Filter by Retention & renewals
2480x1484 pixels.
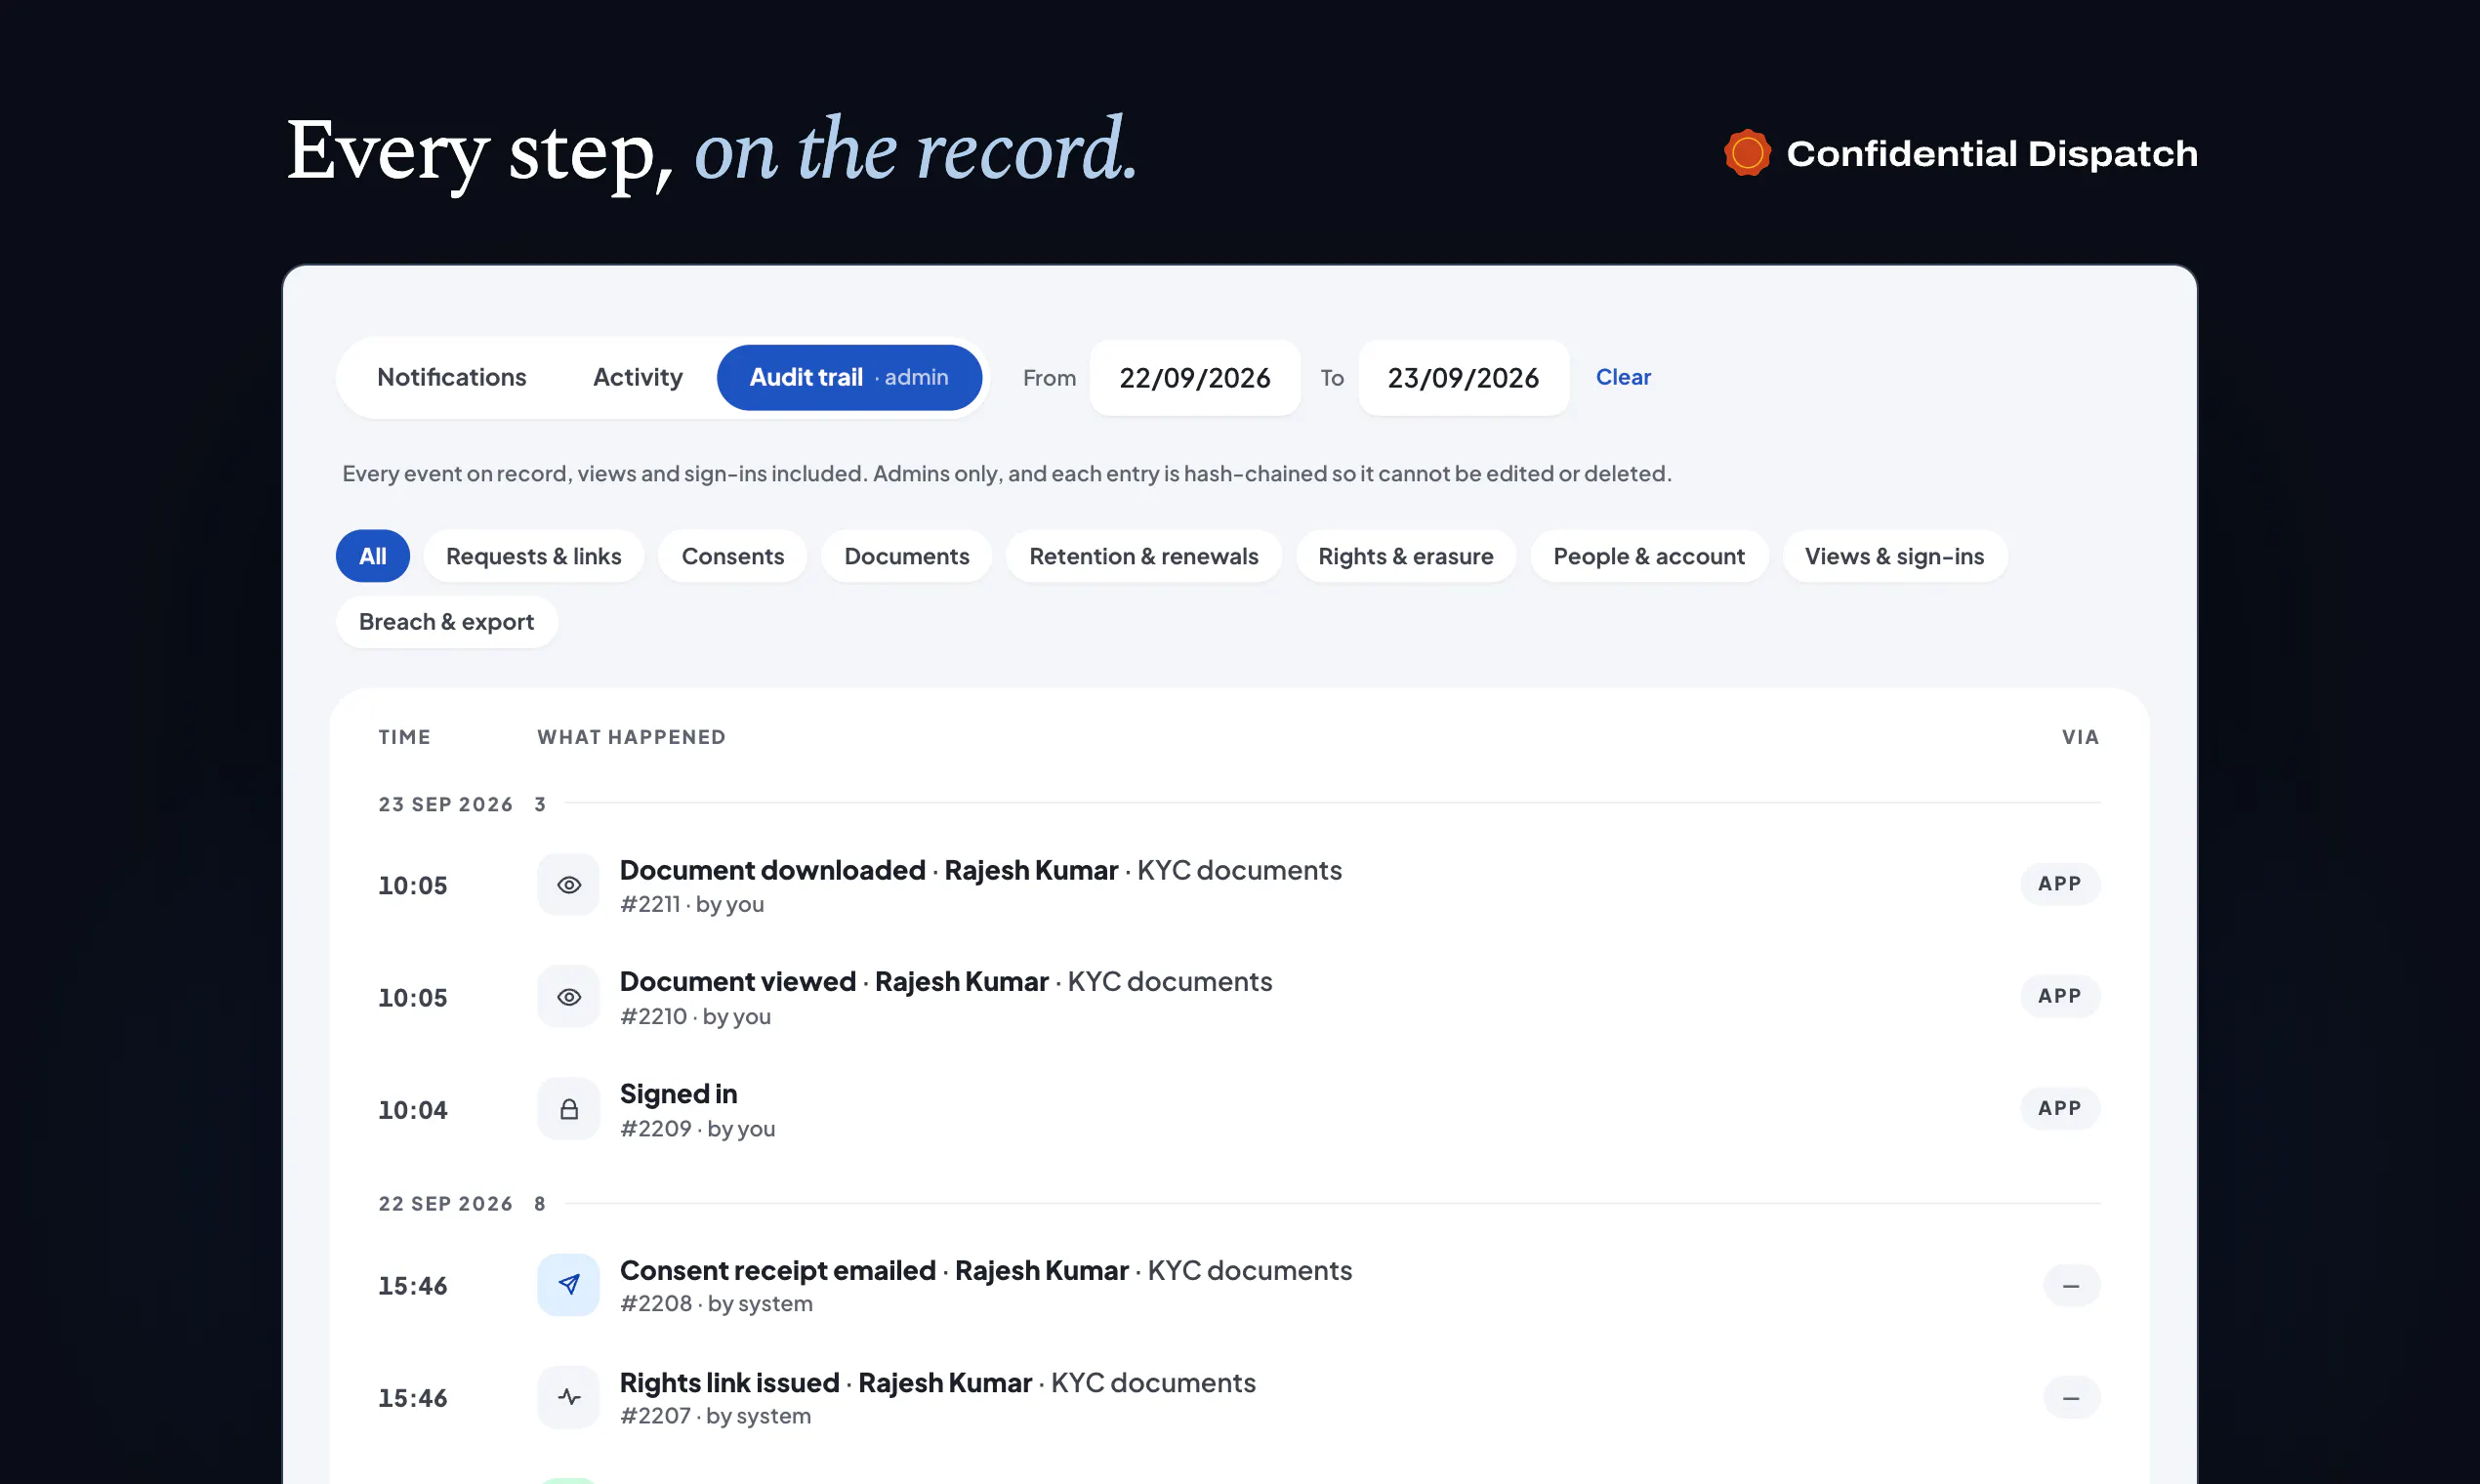click(1143, 556)
